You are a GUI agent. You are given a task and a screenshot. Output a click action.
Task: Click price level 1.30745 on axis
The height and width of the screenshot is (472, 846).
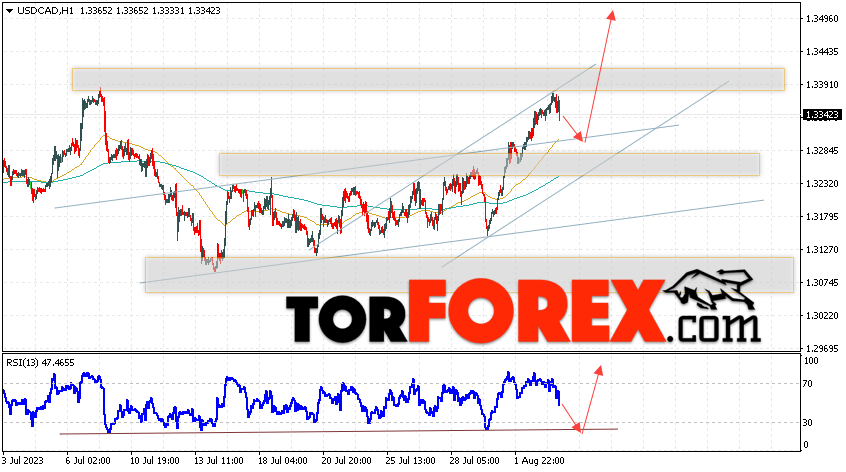822,283
